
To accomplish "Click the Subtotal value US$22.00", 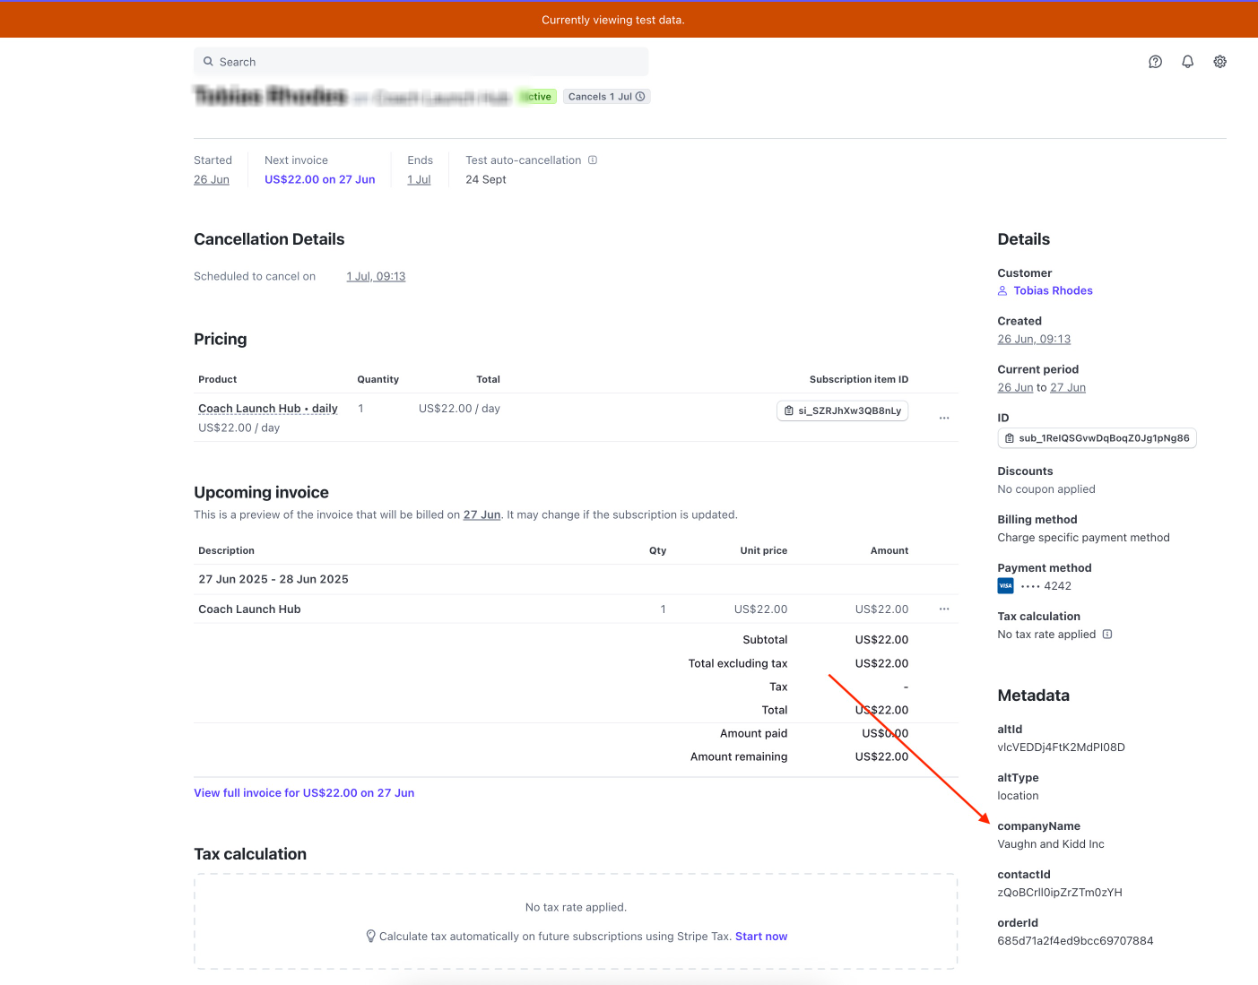I will [881, 640].
